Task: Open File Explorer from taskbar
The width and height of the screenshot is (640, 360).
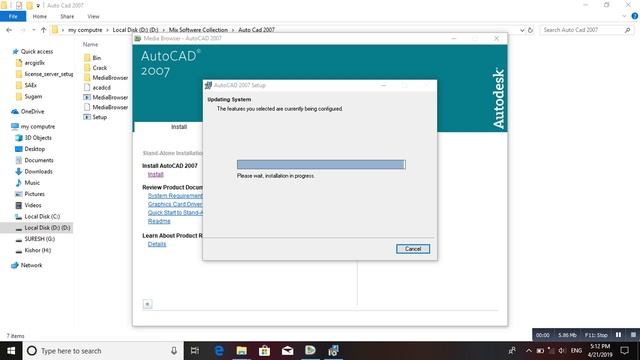Action: coord(242,351)
